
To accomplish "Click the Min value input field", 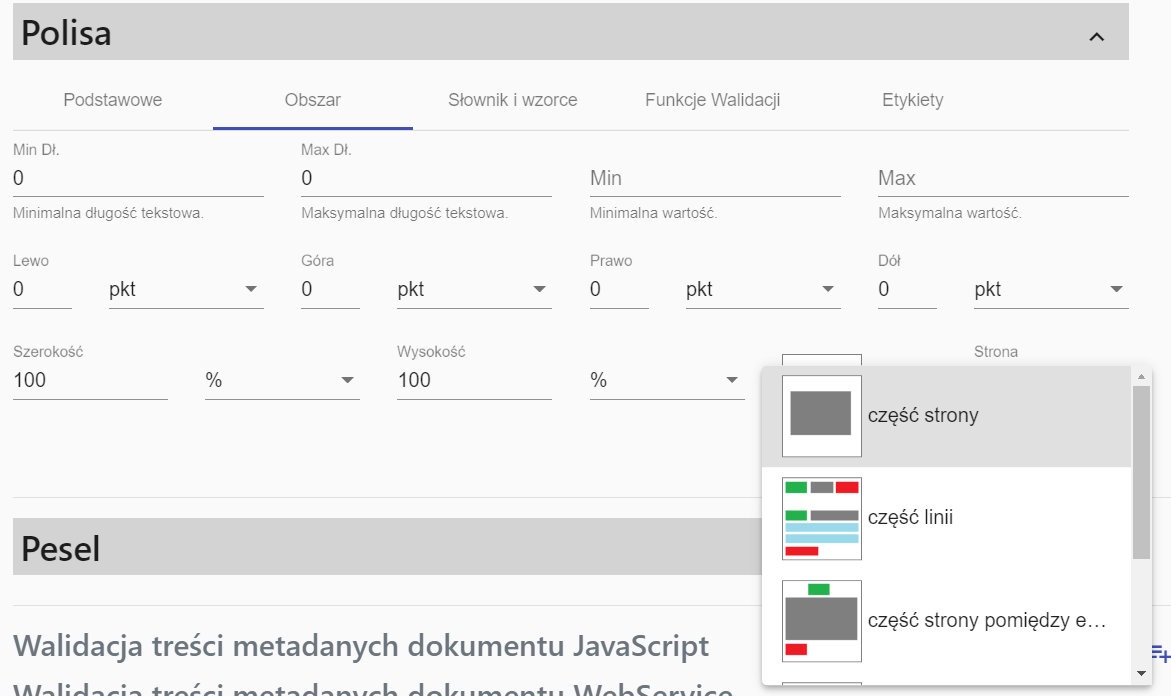I will click(714, 178).
